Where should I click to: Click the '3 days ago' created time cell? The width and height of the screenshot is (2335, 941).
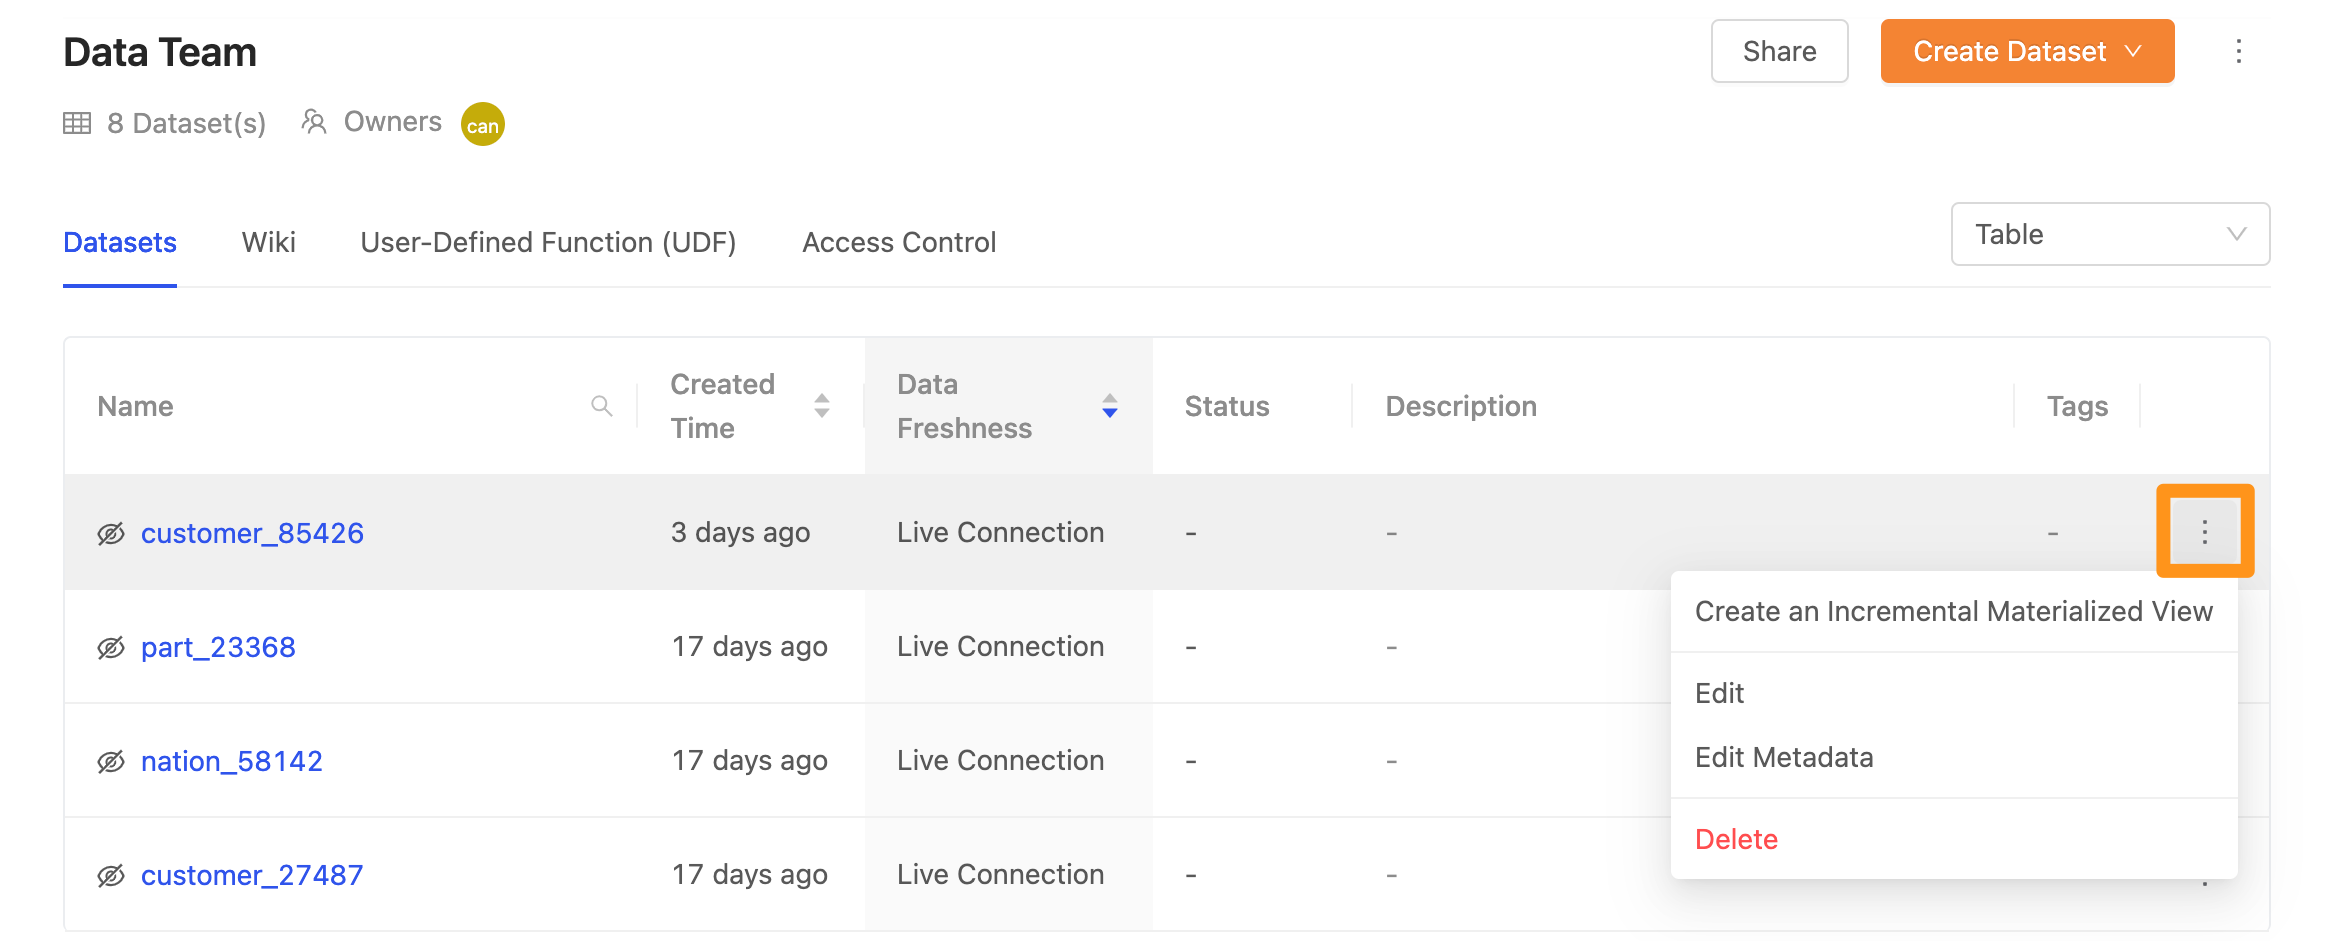point(740,532)
